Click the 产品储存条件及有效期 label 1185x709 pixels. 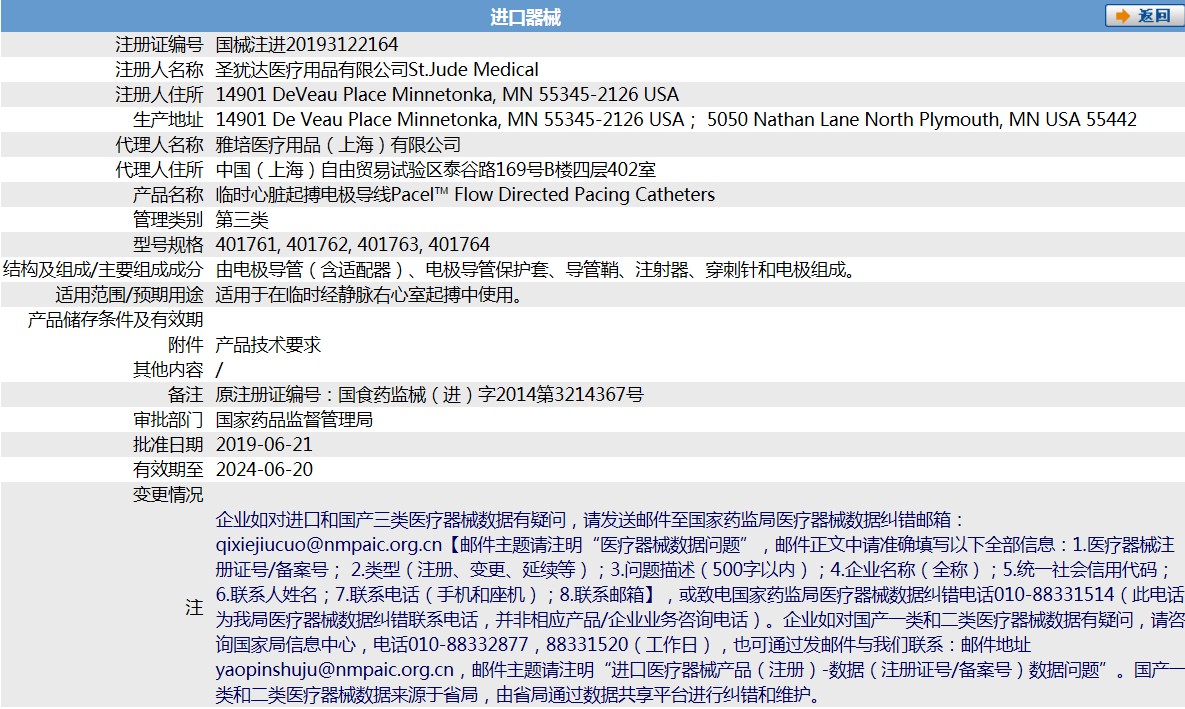coord(116,319)
